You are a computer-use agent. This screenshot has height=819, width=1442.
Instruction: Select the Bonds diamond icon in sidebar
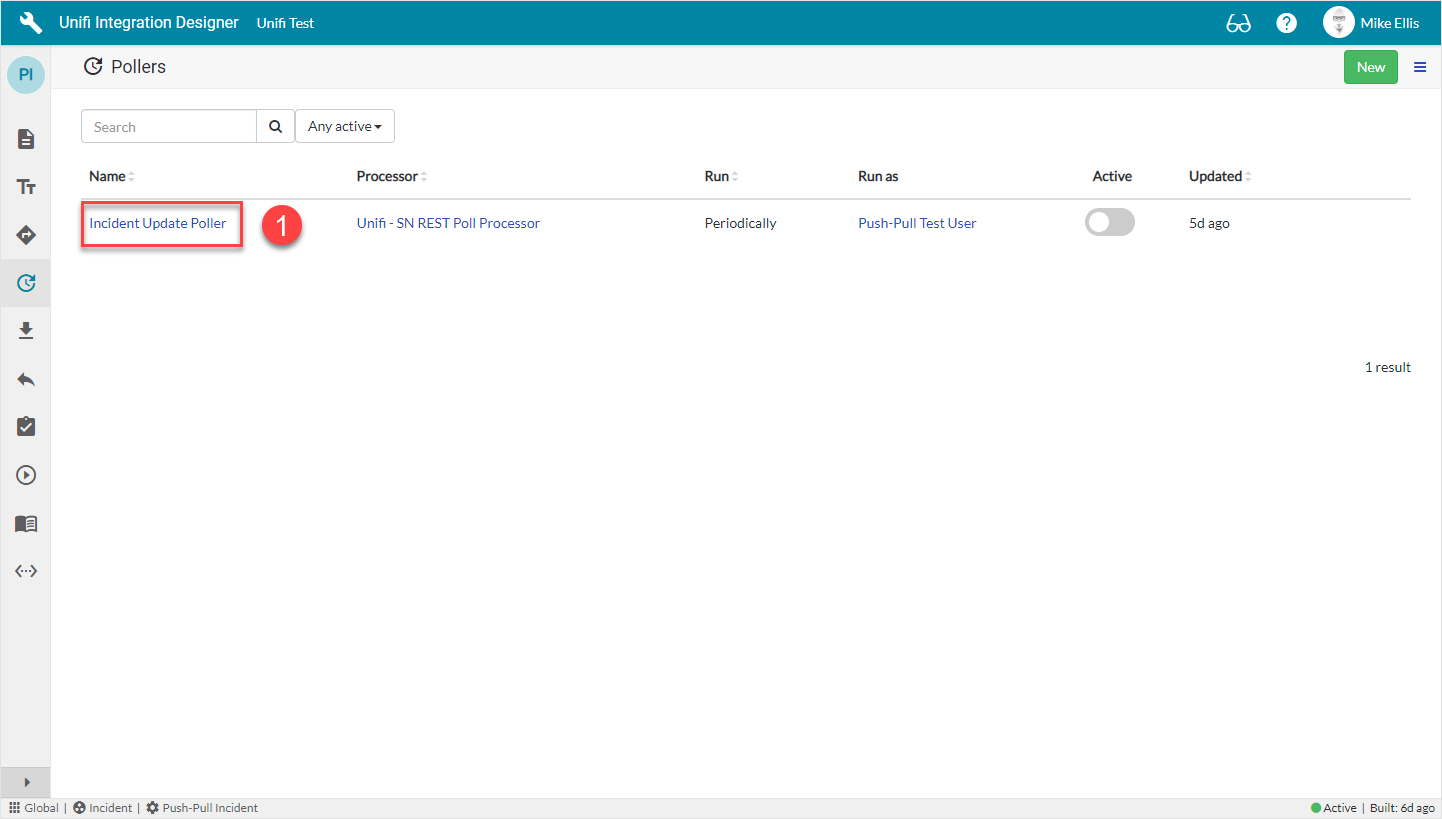pos(25,235)
